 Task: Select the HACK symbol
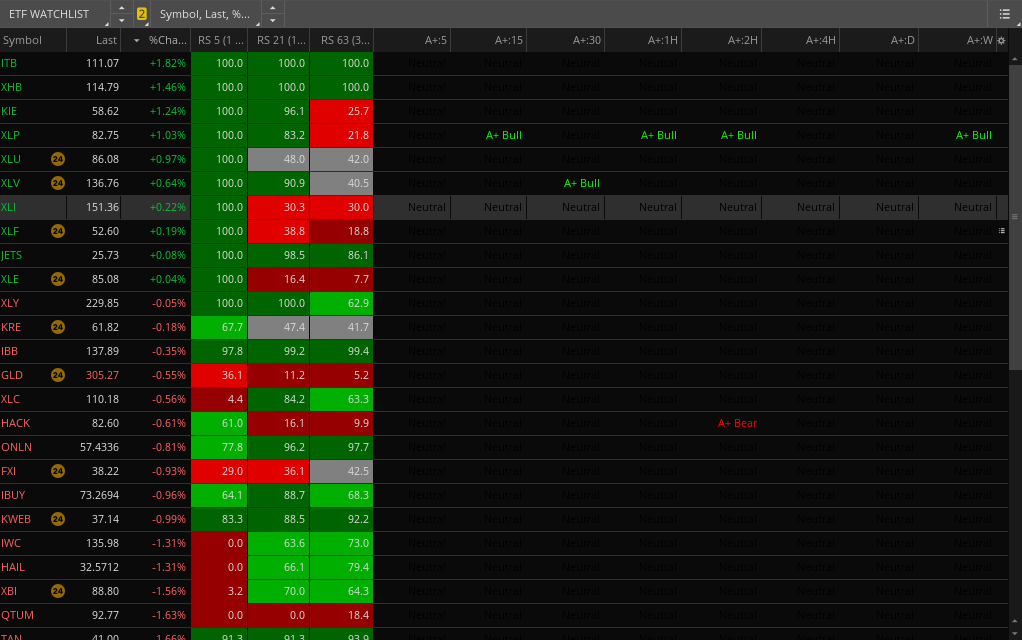(16, 423)
